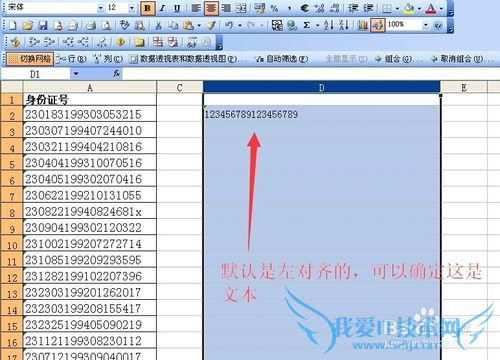
Task: Select row 8 header
Action: [12, 212]
